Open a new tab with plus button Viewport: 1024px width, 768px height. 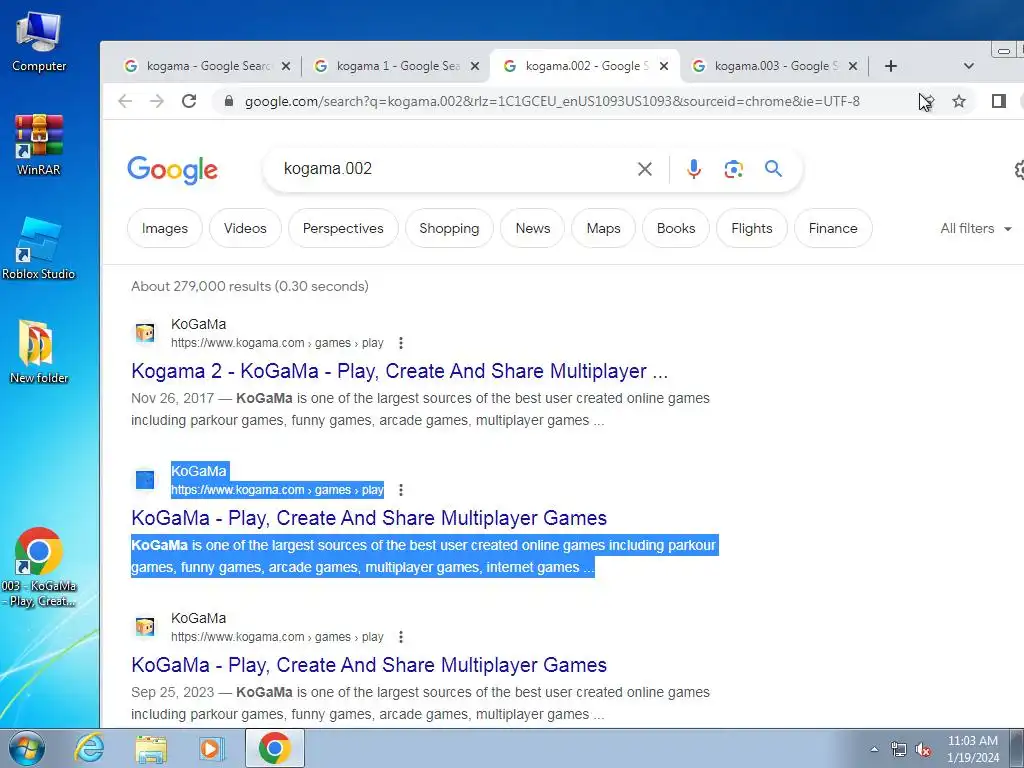[891, 66]
